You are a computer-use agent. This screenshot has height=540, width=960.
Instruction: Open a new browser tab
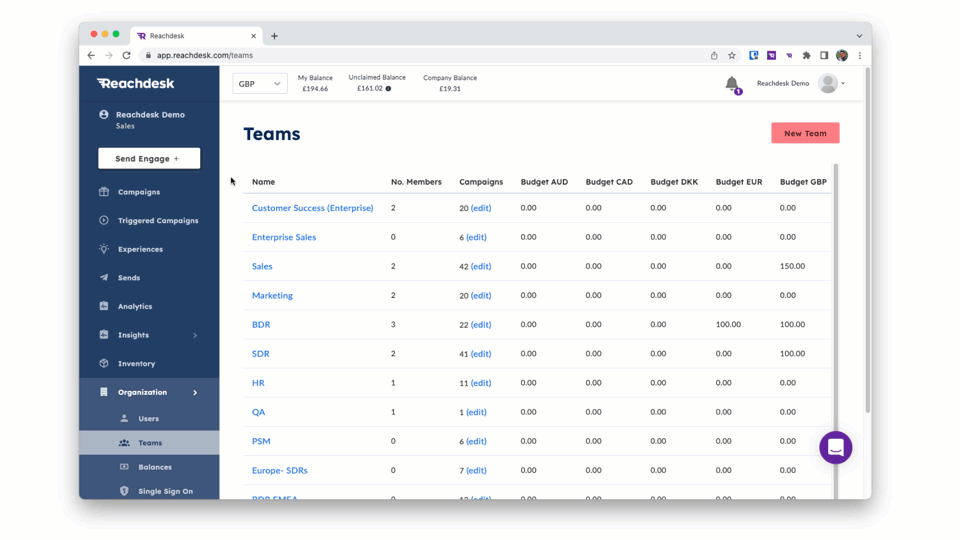274,36
